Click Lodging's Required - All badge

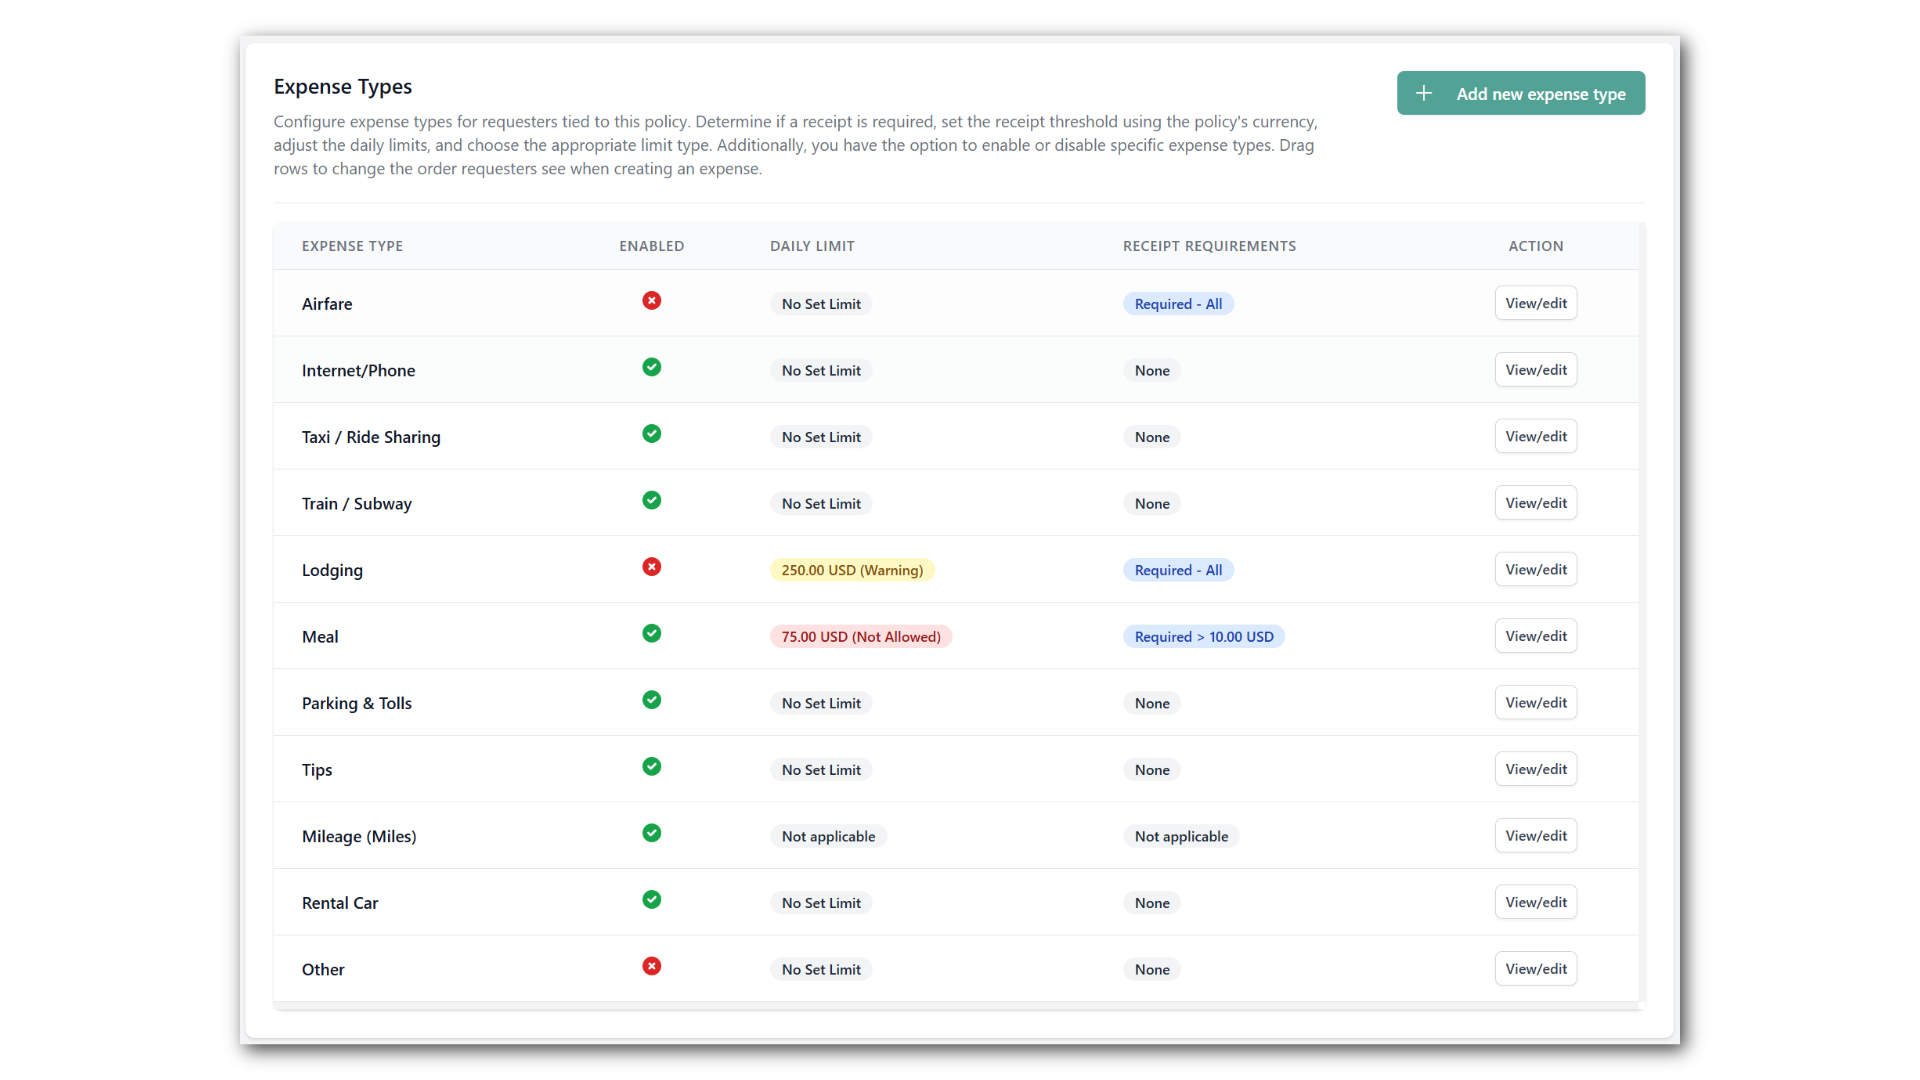(x=1178, y=570)
